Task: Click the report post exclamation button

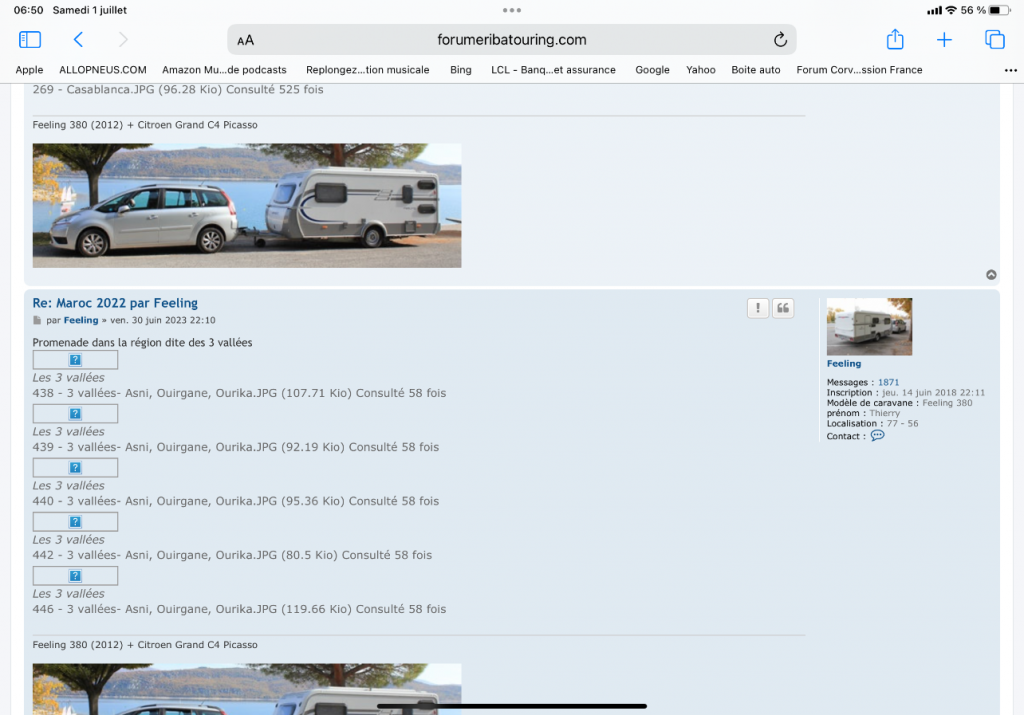Action: click(758, 308)
